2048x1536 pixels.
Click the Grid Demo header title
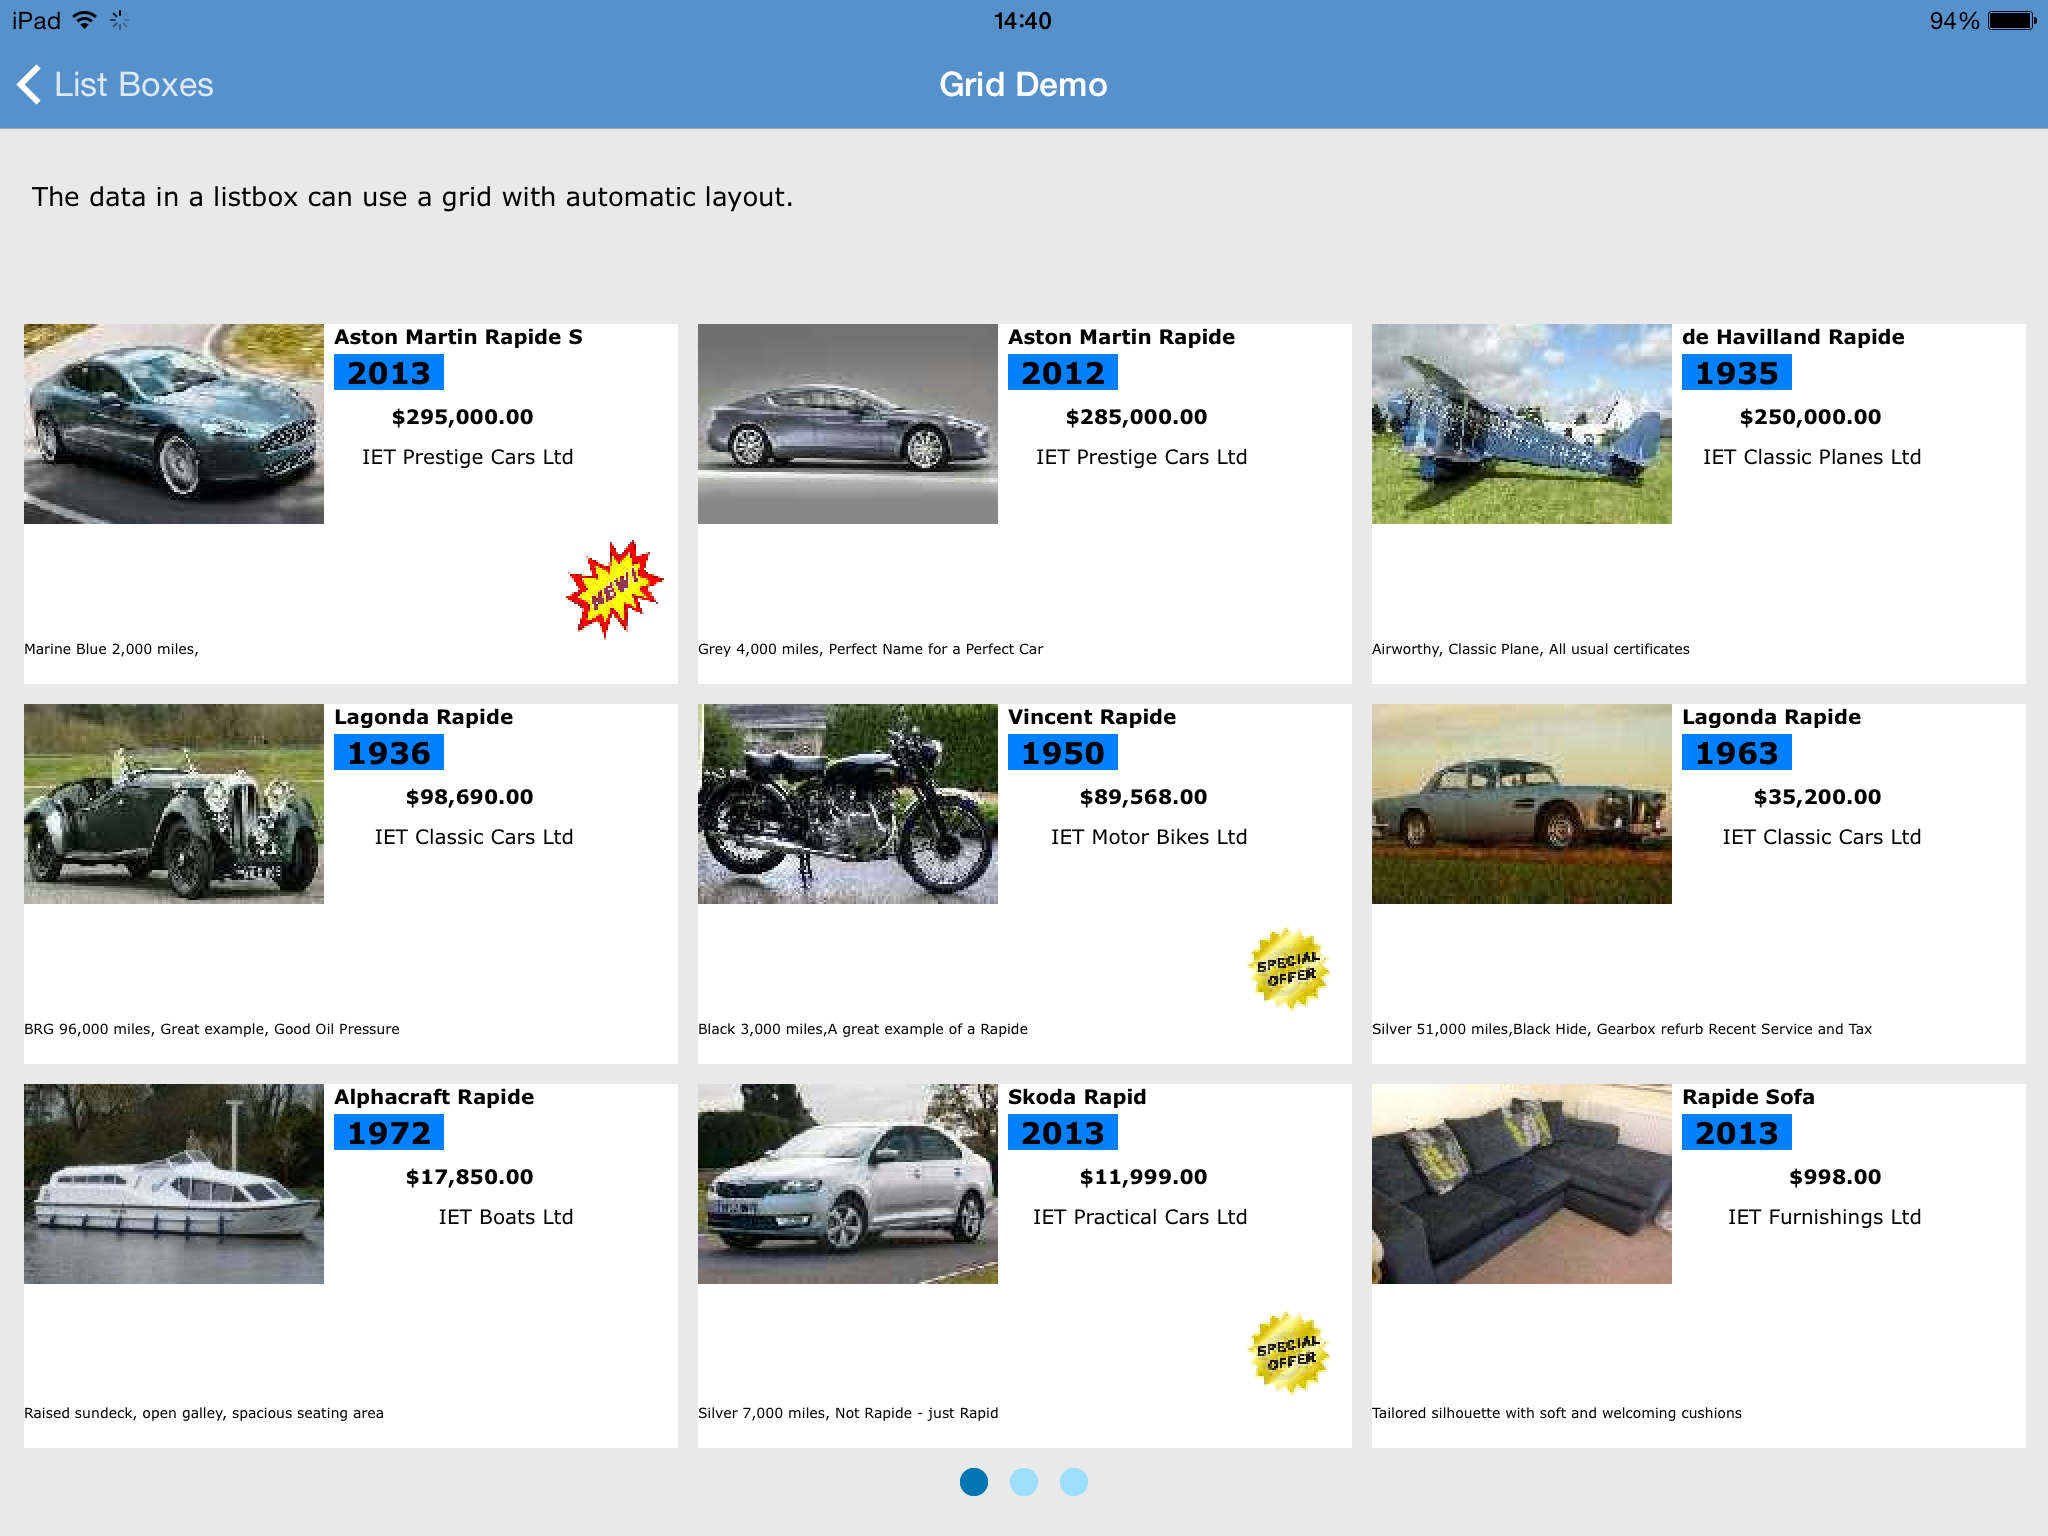tap(1023, 85)
